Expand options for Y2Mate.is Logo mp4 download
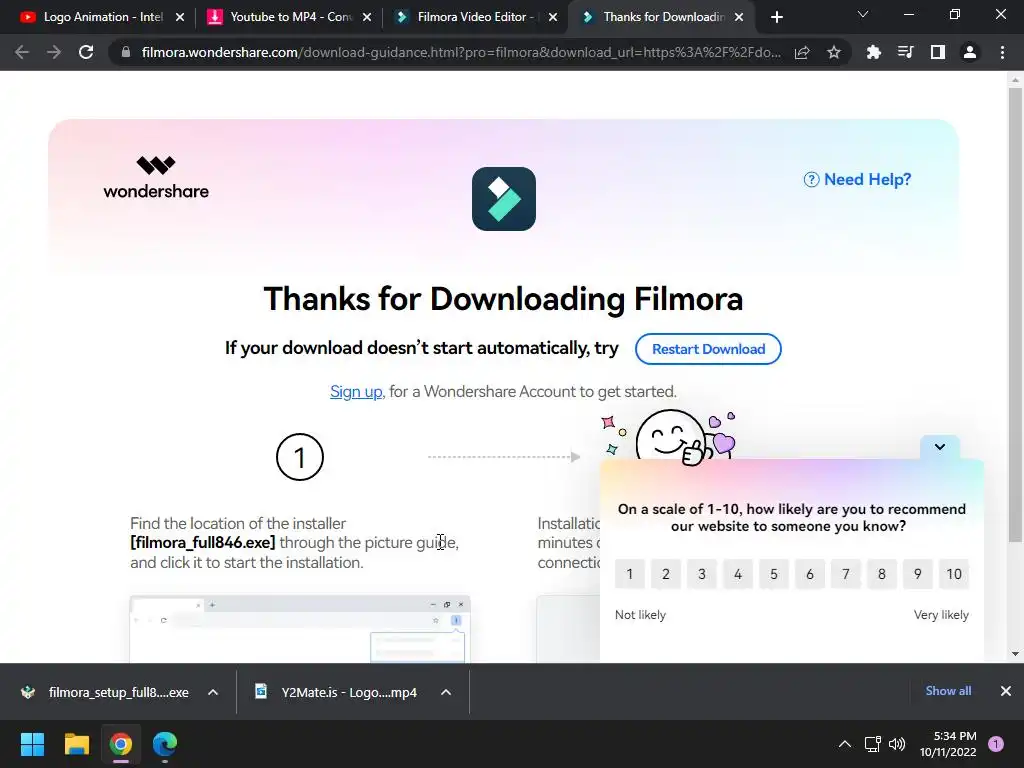Screen dimensions: 1024x768 tap(446, 692)
